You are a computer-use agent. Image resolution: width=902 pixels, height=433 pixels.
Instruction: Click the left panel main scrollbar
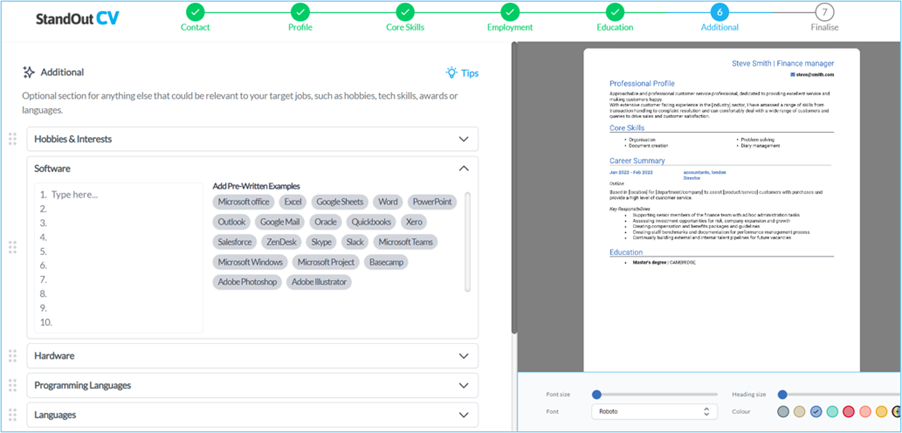tap(514, 187)
